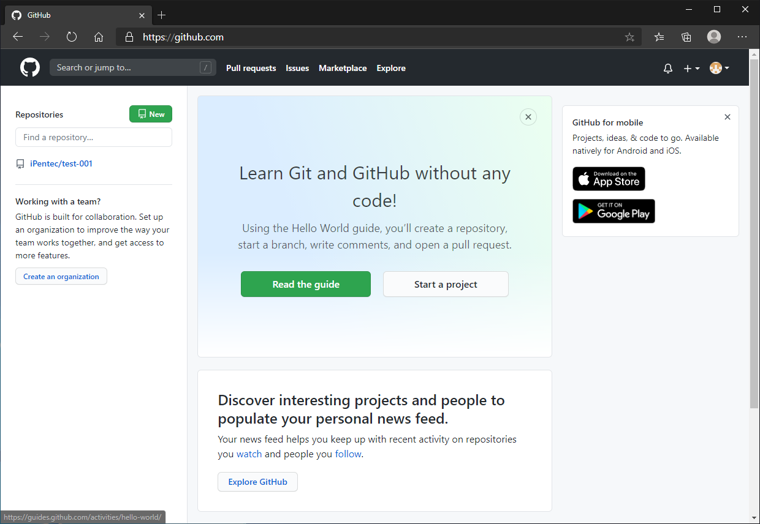
Task: Click the repository icon beside iPentec/test-001
Action: coord(20,164)
